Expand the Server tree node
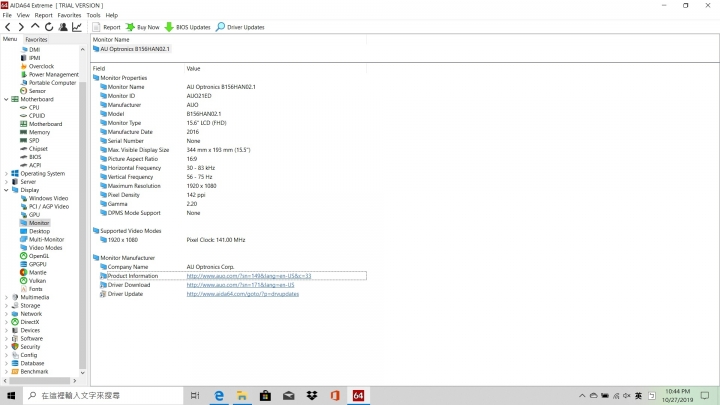Image resolution: width=720 pixels, height=405 pixels. [x=6, y=182]
